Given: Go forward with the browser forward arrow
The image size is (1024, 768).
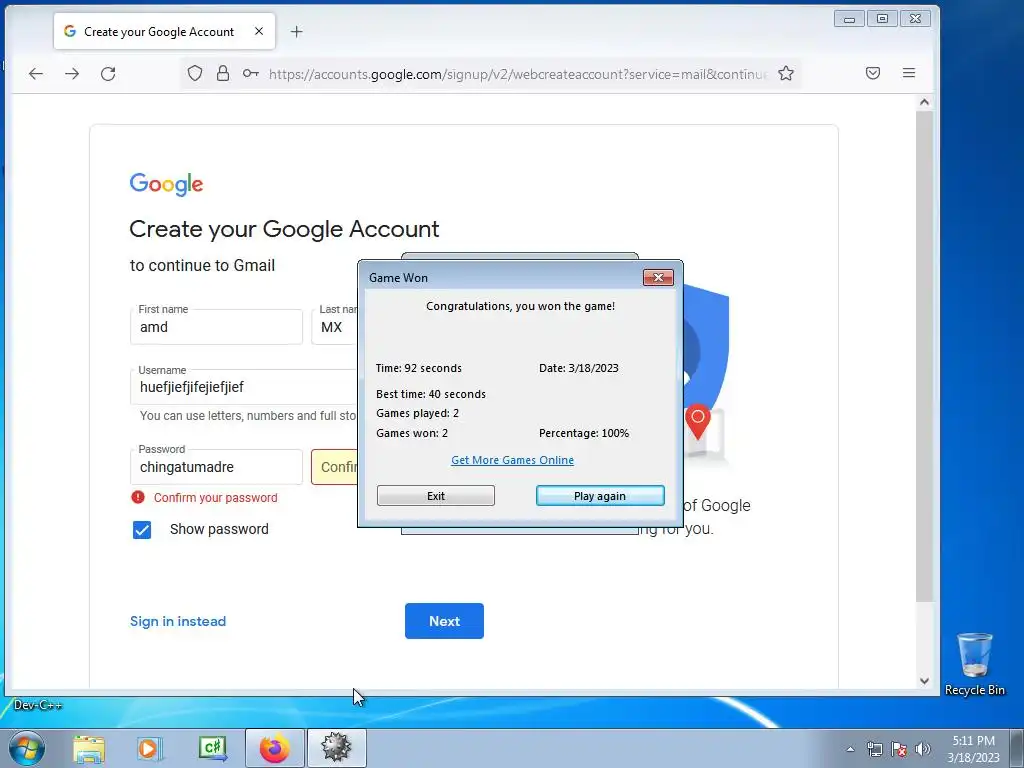Looking at the screenshot, I should (72, 74).
